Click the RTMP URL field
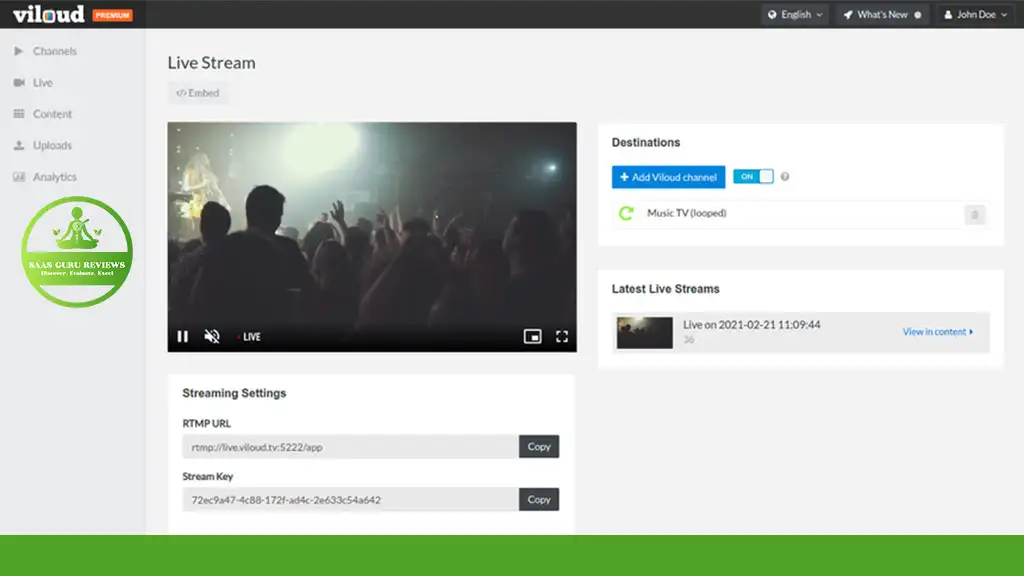Screen dimensions: 1024x576 (x=351, y=447)
